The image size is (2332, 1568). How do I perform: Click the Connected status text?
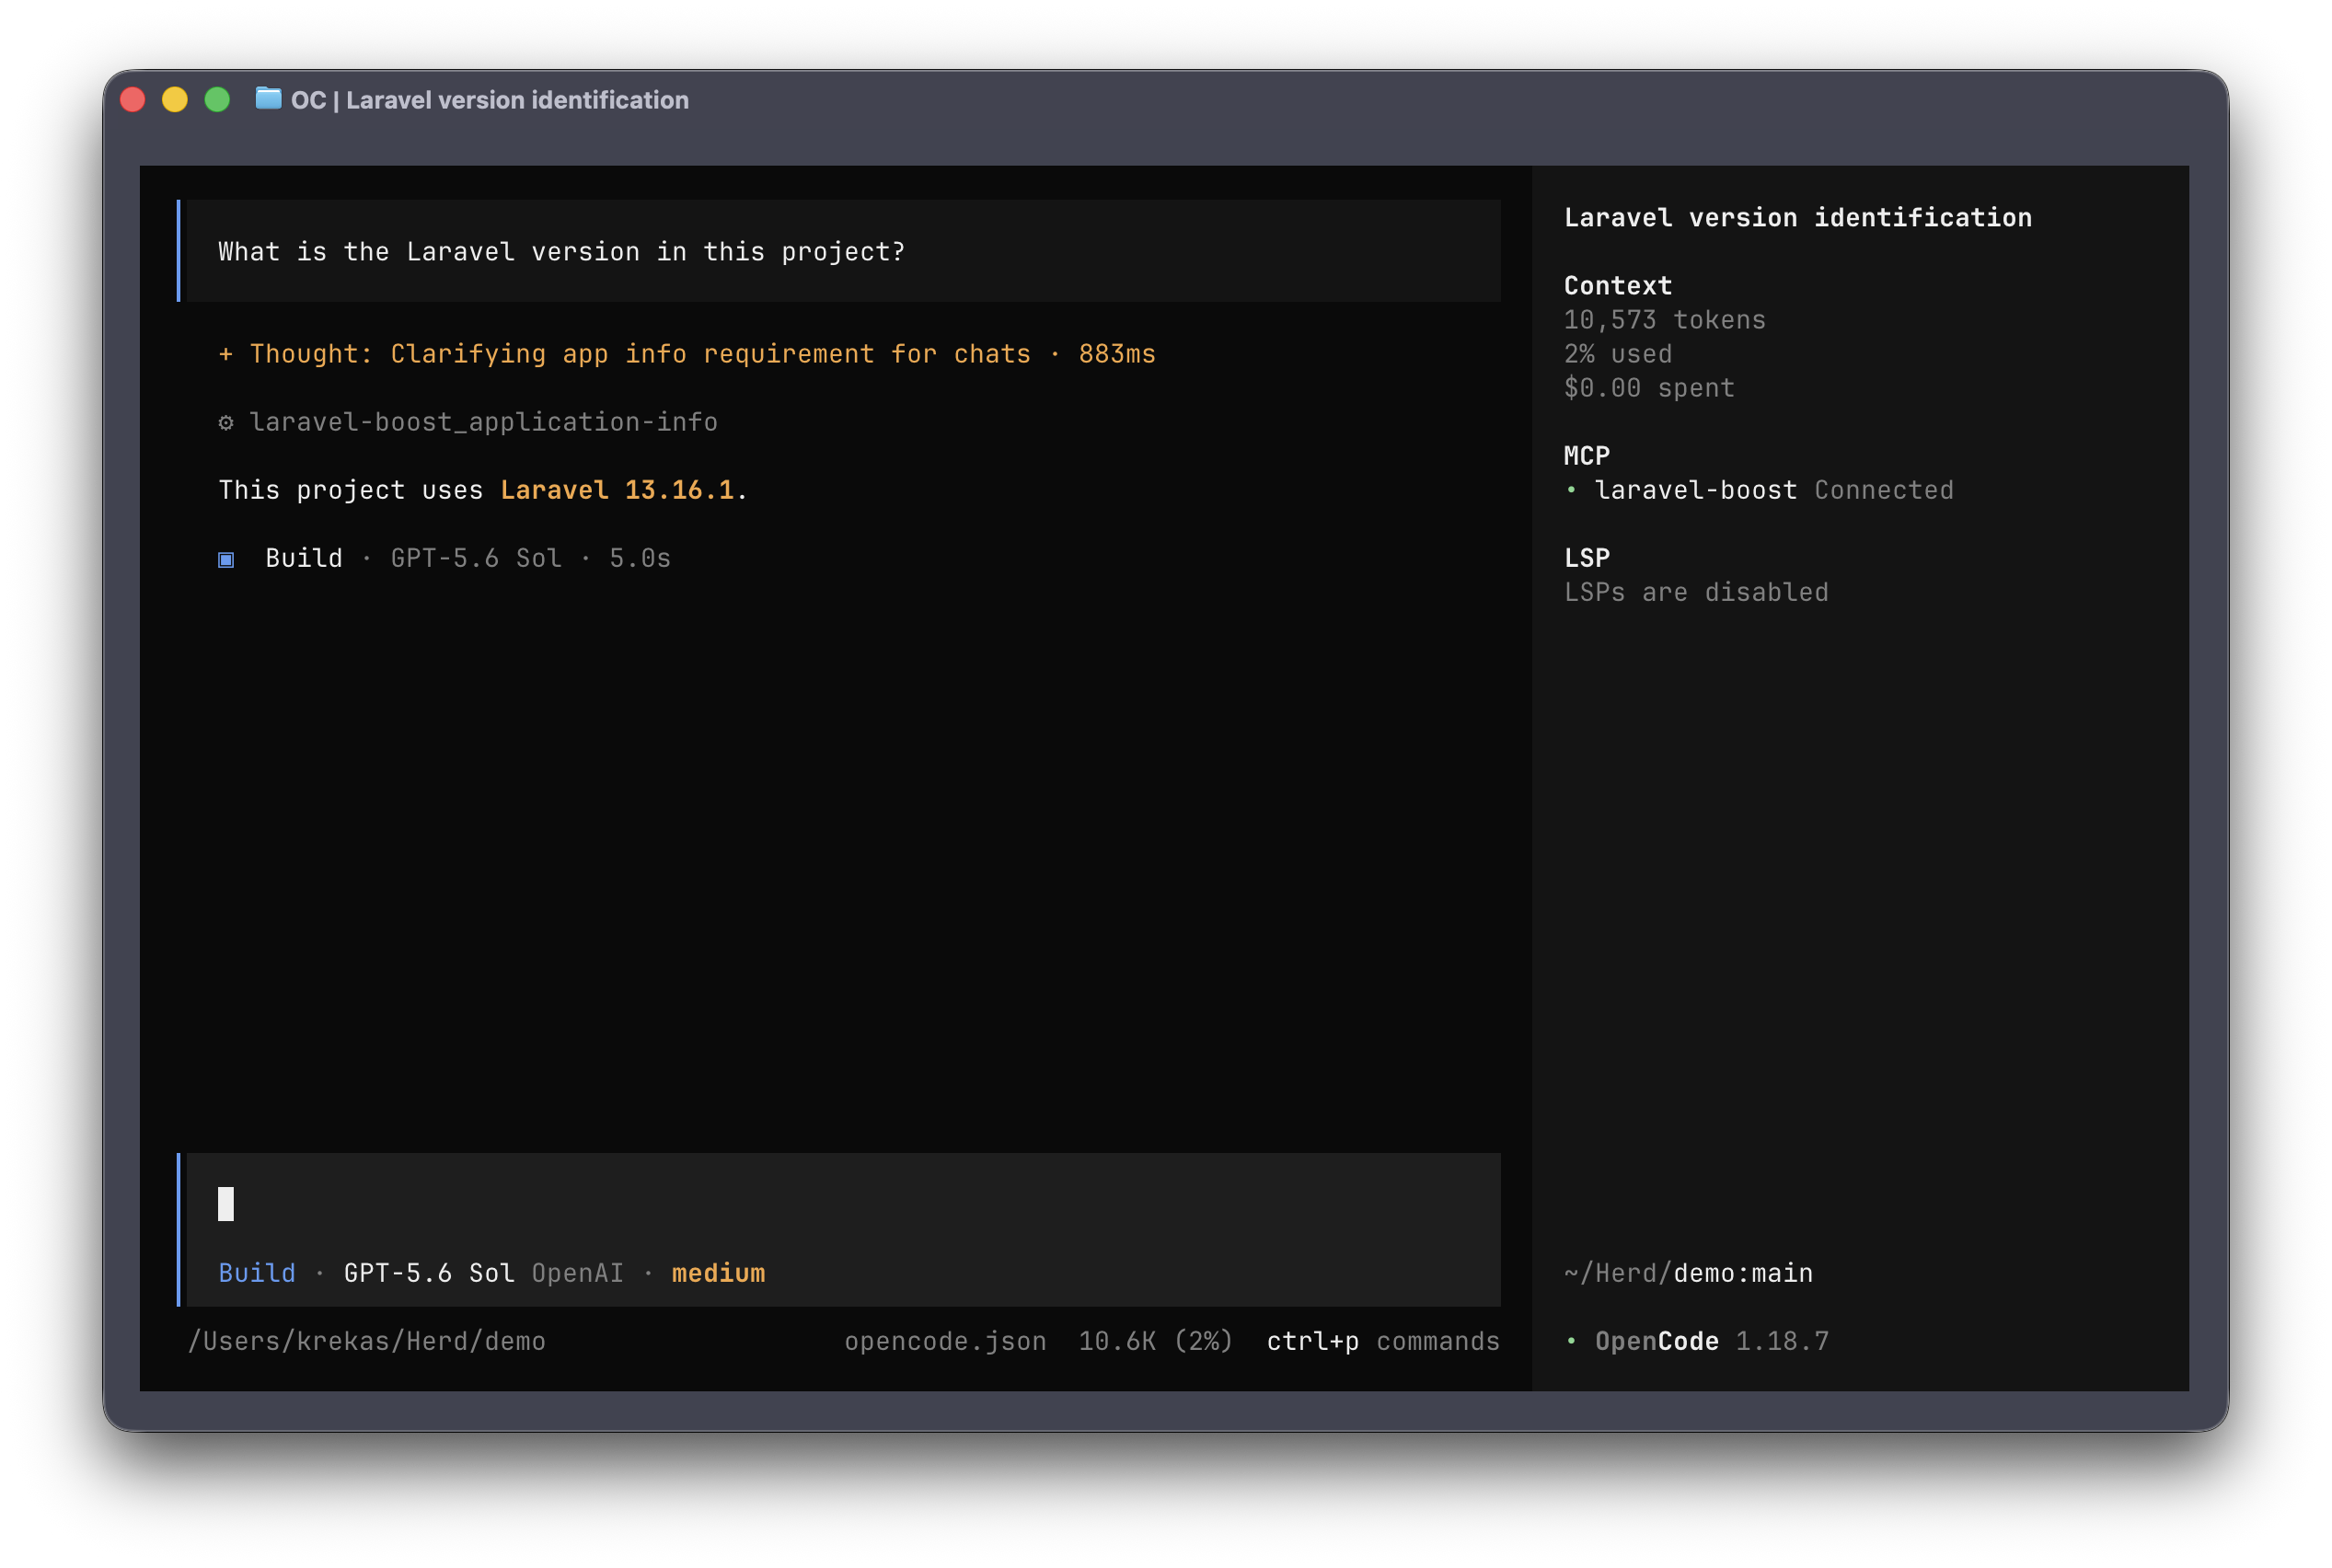(1883, 490)
